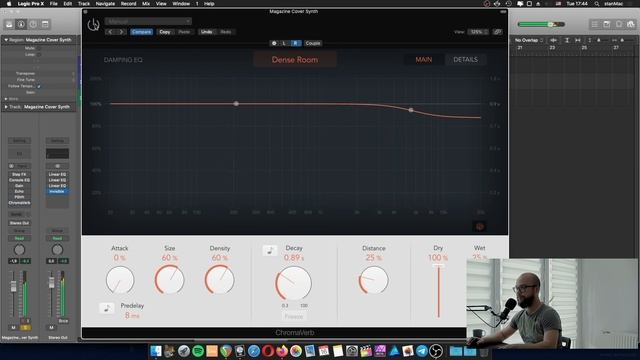Open Finder from the dock
Image resolution: width=640 pixels, height=360 pixels.
click(156, 351)
